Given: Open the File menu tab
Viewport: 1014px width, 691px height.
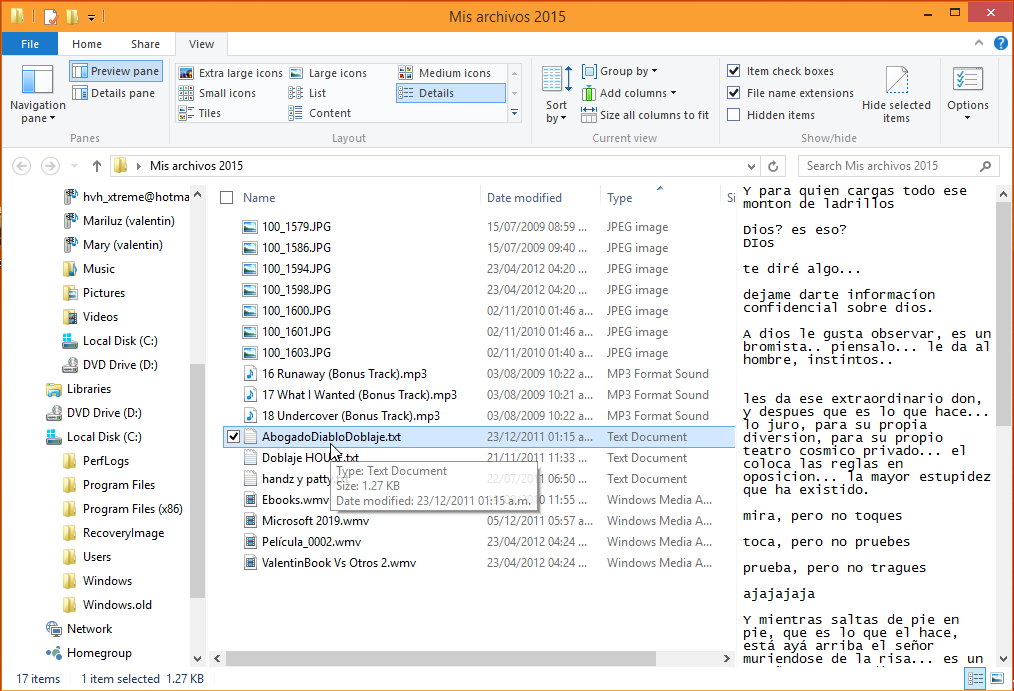Looking at the screenshot, I should 30,44.
